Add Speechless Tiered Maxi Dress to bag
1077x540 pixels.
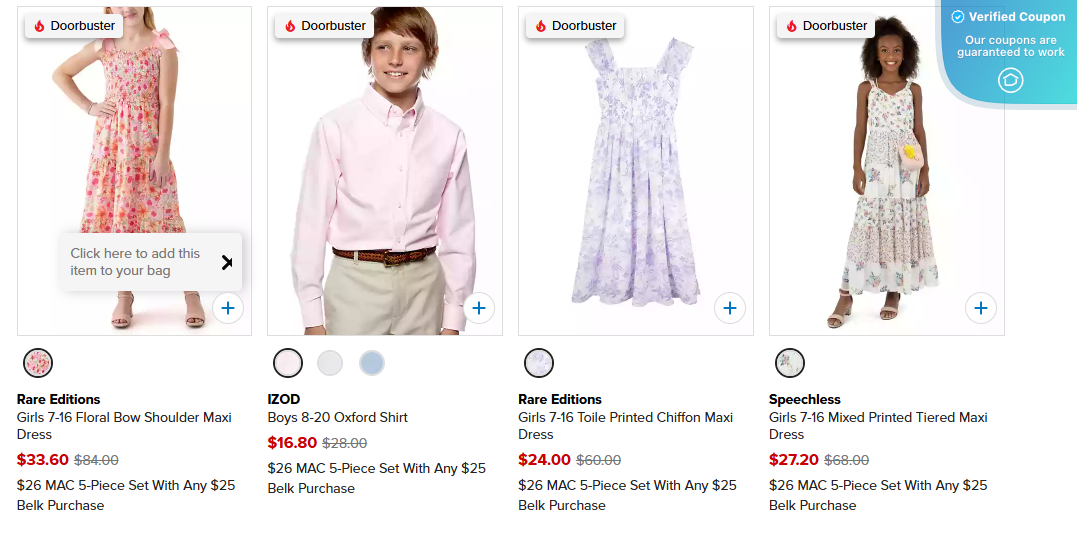[x=981, y=308]
